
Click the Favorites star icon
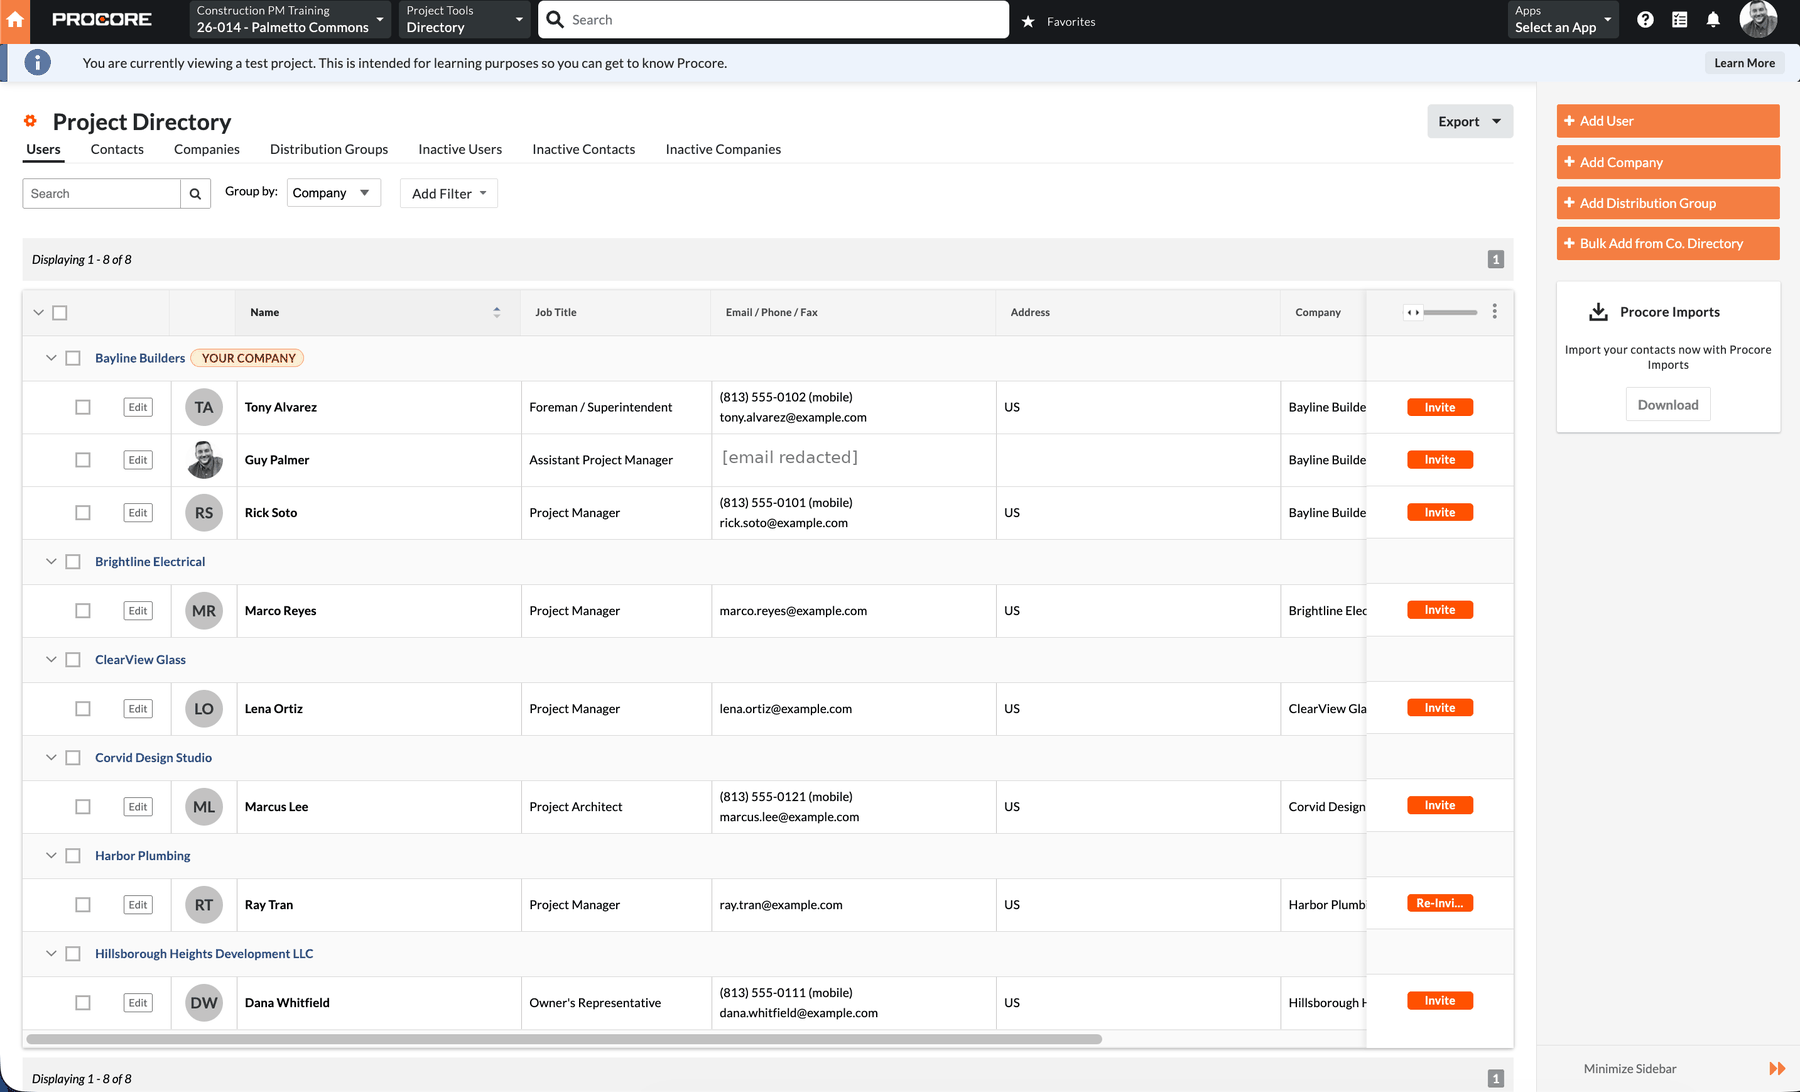(x=1028, y=21)
